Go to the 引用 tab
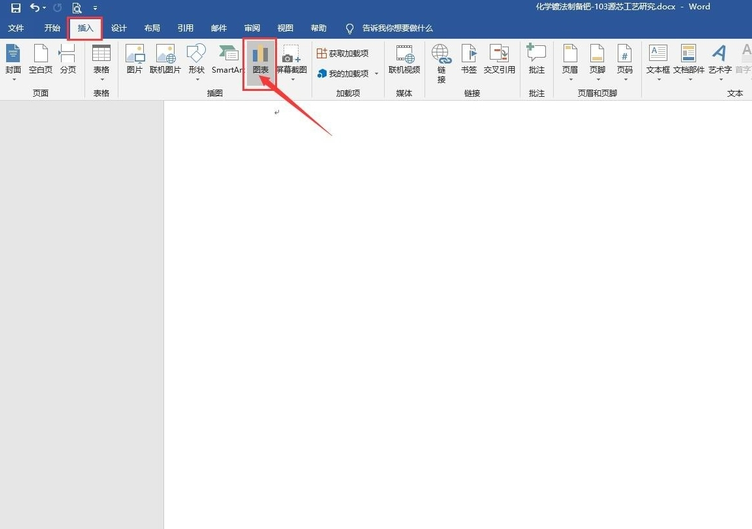The height and width of the screenshot is (529, 752). coord(185,28)
